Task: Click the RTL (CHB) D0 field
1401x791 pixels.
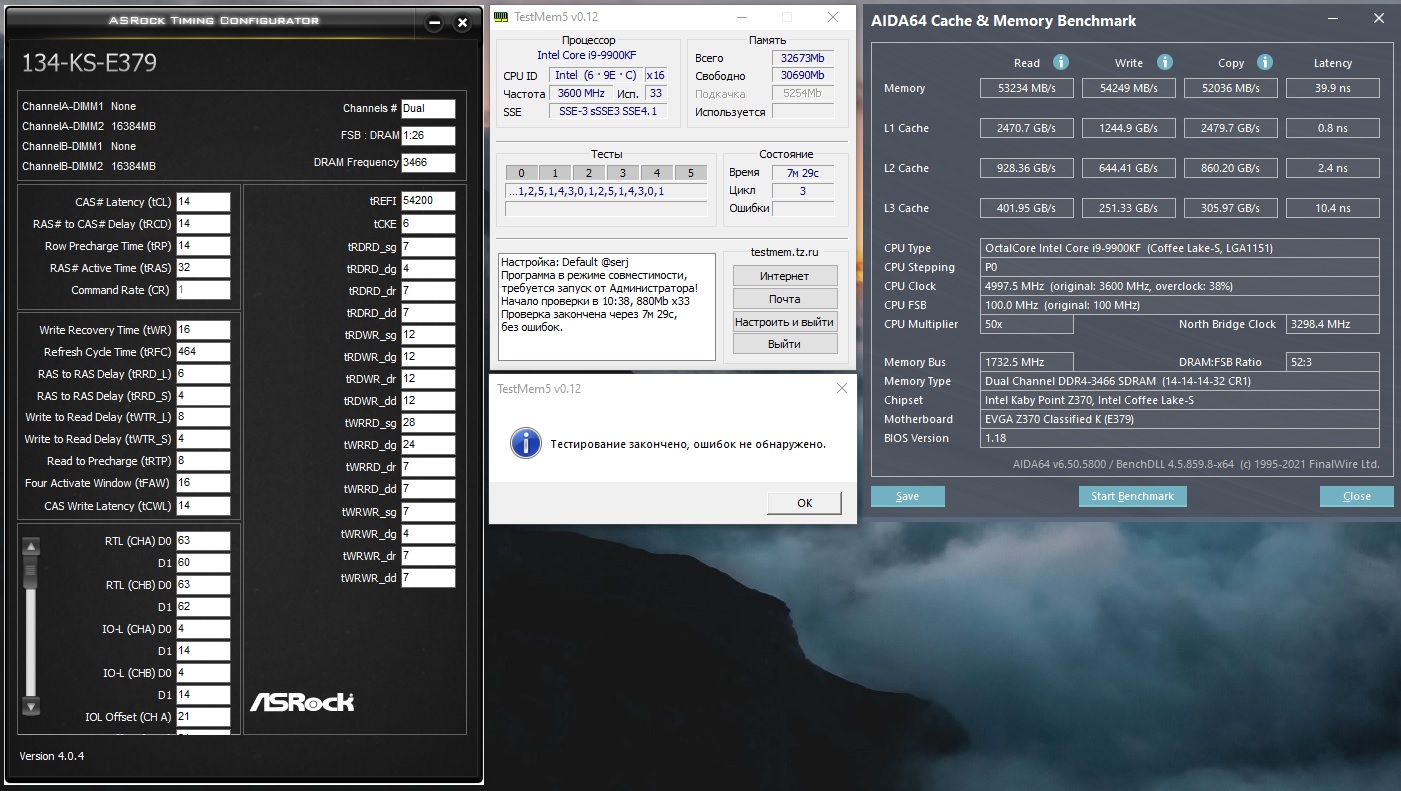Action: click(x=203, y=585)
